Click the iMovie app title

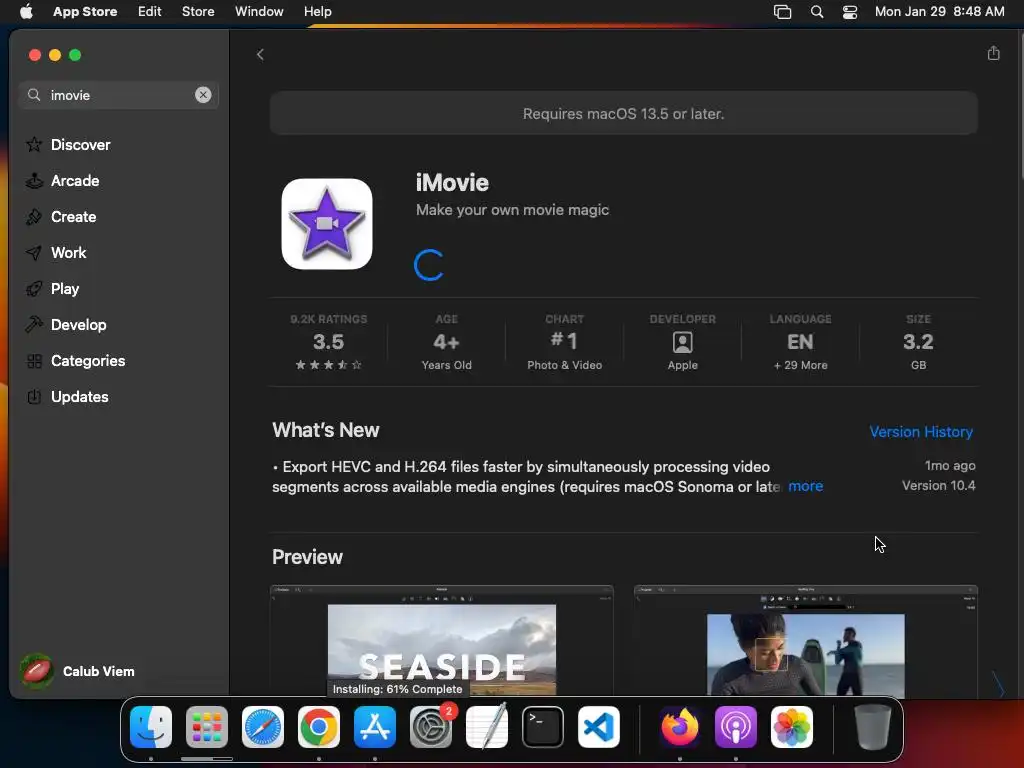point(452,183)
